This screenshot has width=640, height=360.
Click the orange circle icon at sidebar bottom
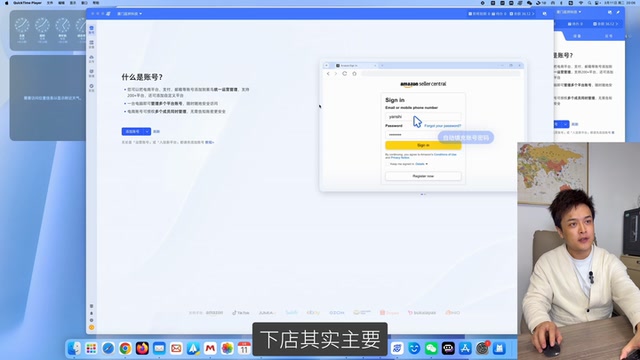pyautogui.click(x=91, y=327)
